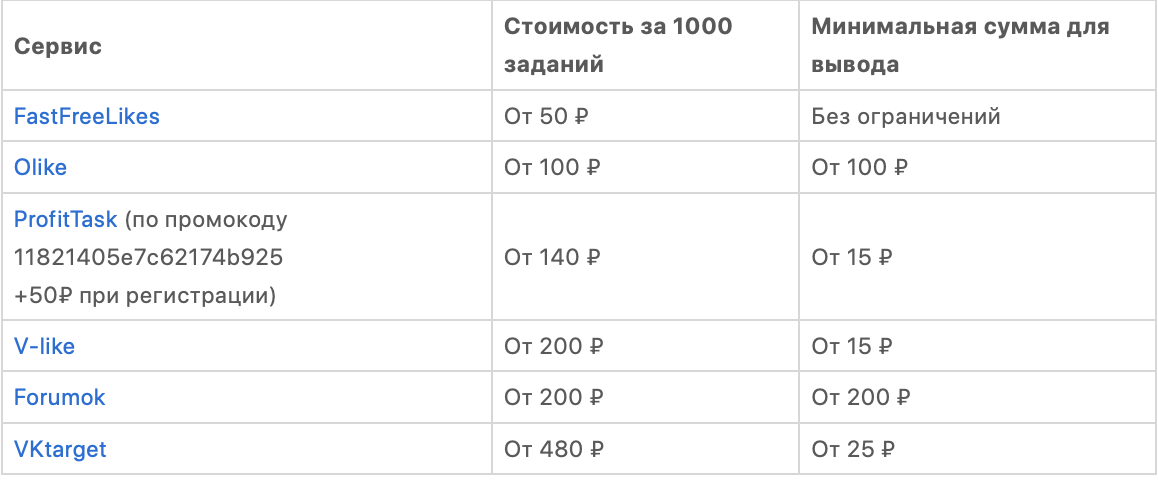Follow the ProfitTask link
Image resolution: width=1158 pixels, height=482 pixels.
[66, 219]
